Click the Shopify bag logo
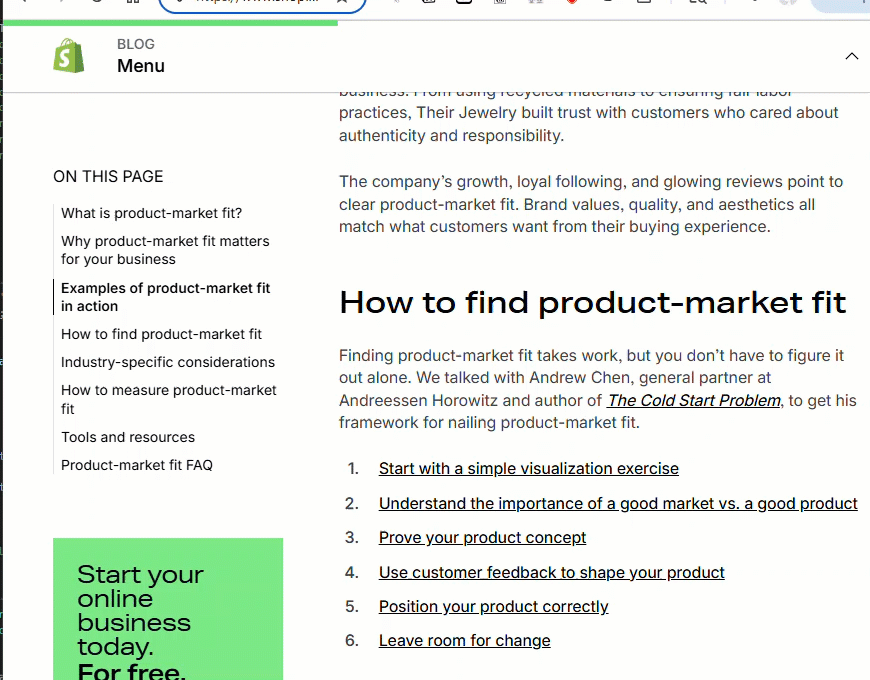 tap(69, 56)
